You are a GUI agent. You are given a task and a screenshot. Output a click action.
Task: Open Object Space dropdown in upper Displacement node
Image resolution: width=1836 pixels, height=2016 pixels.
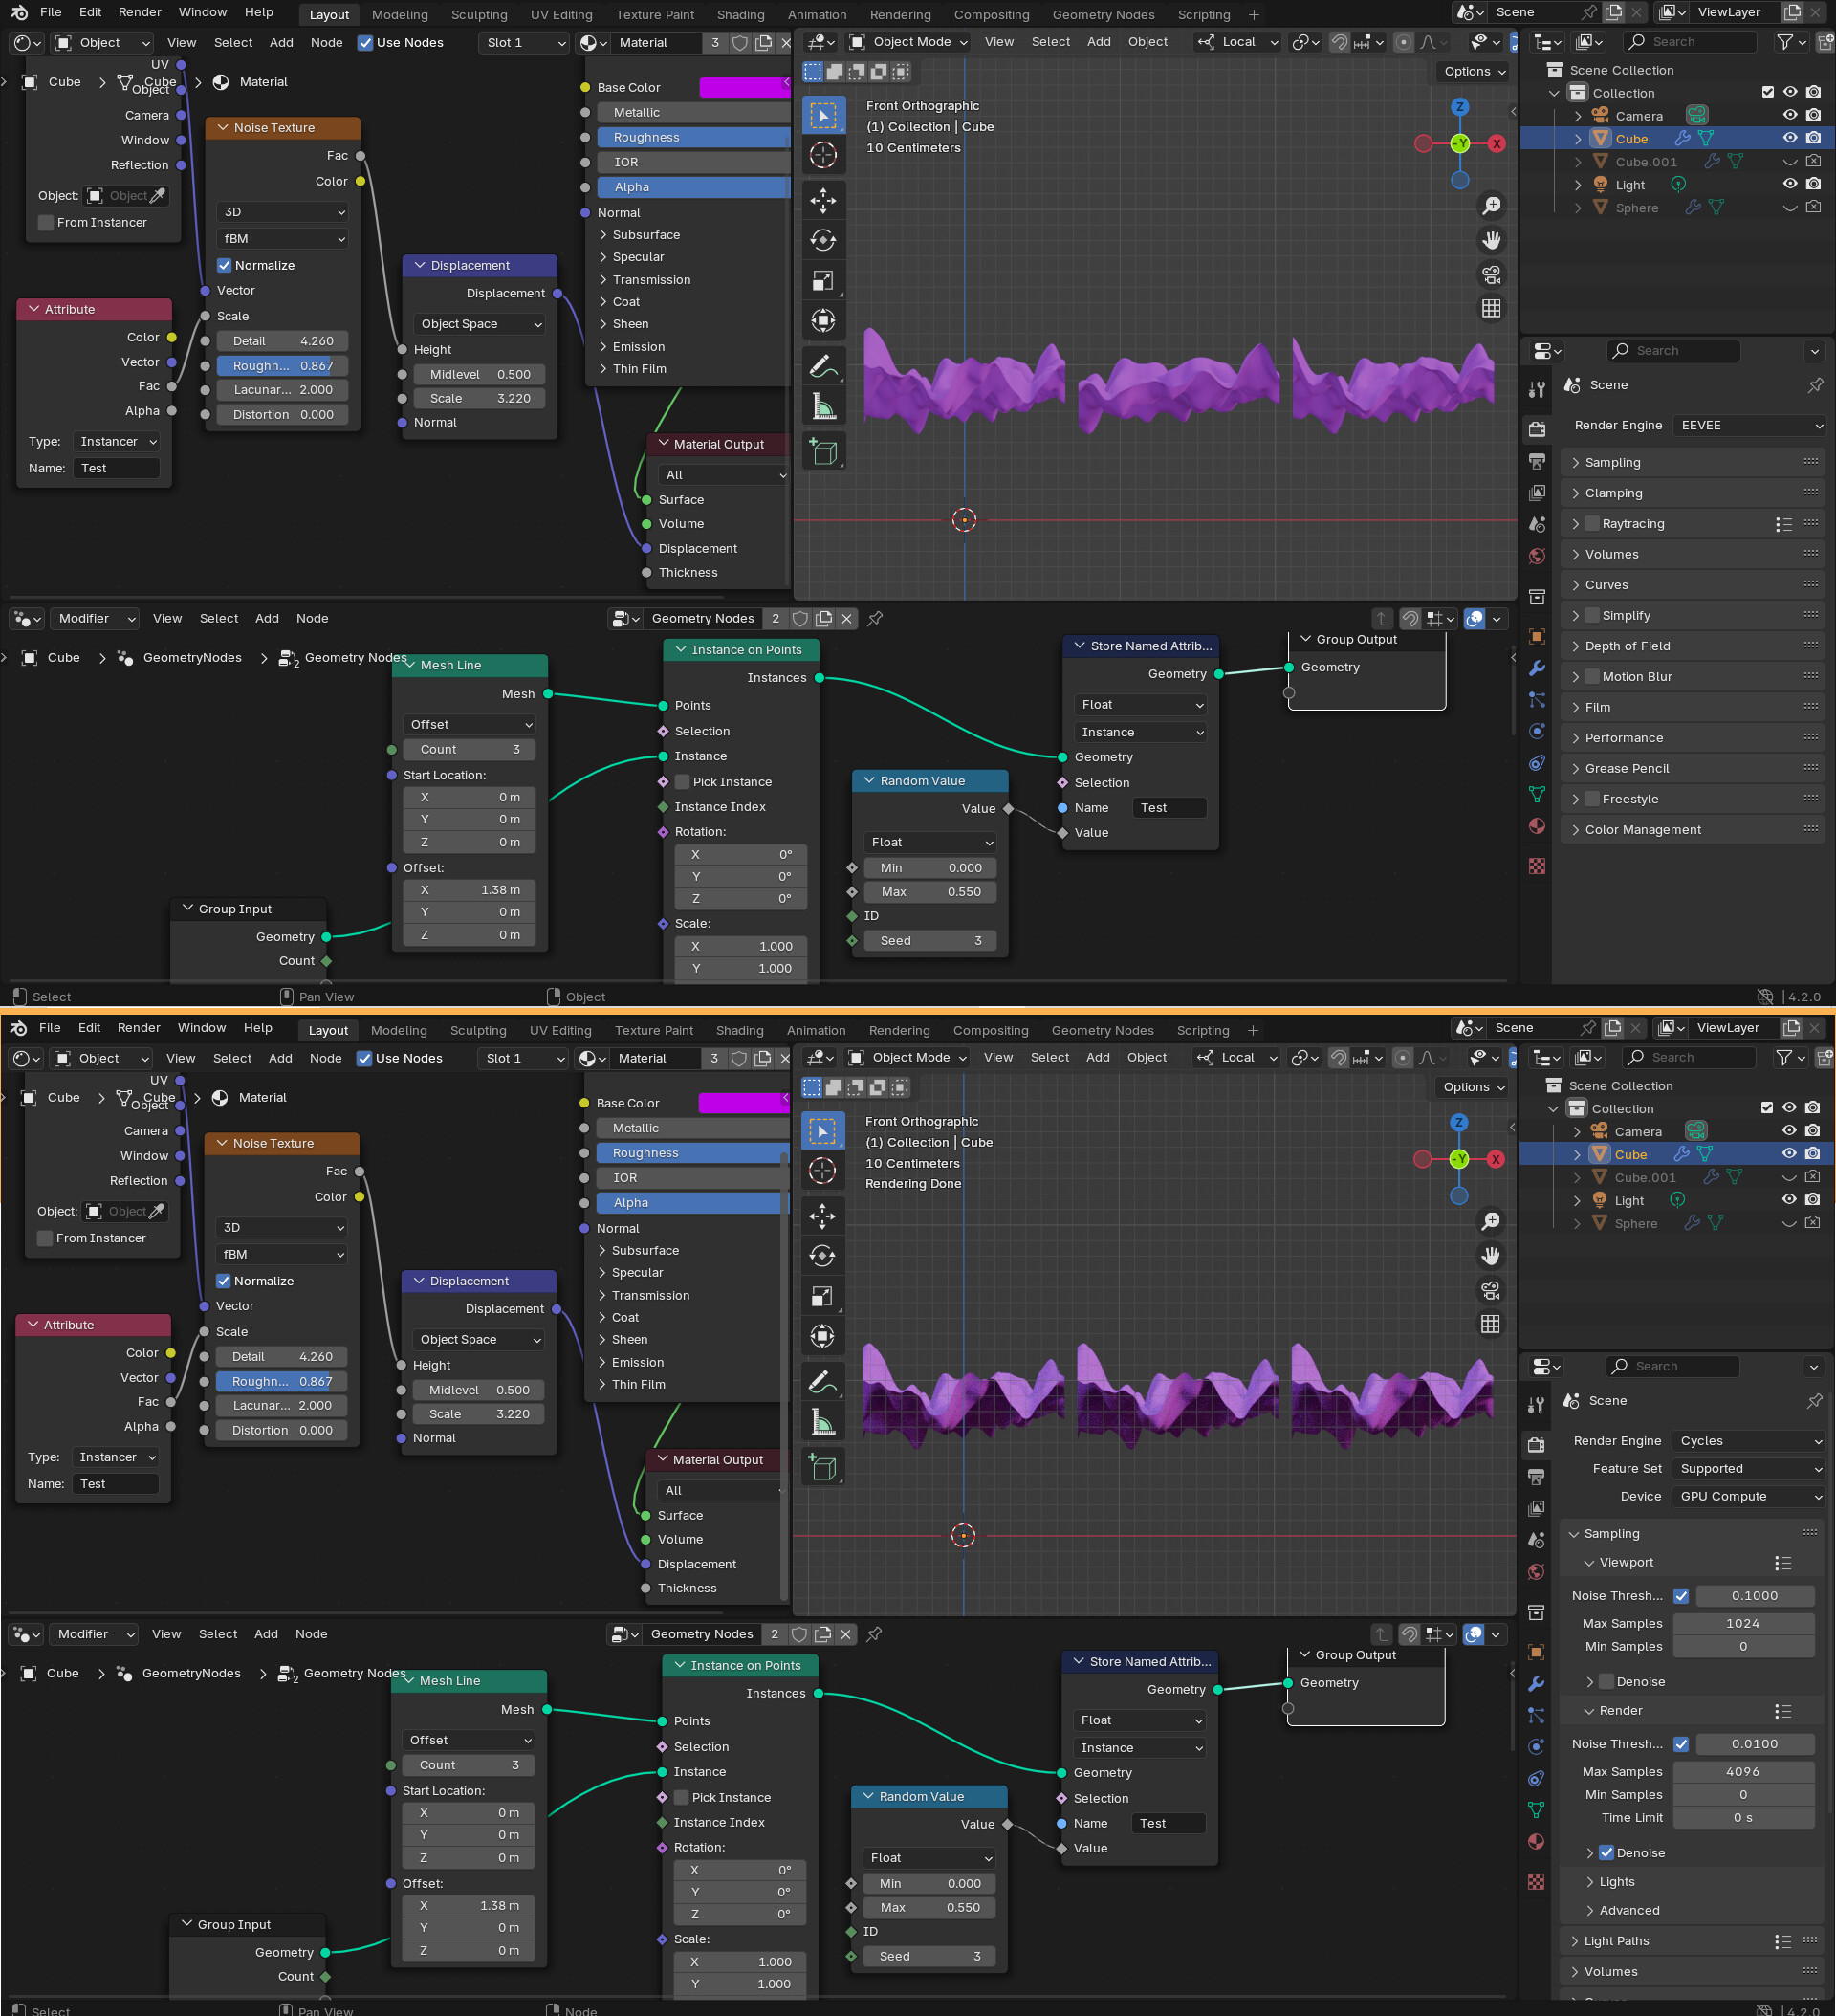coord(480,324)
